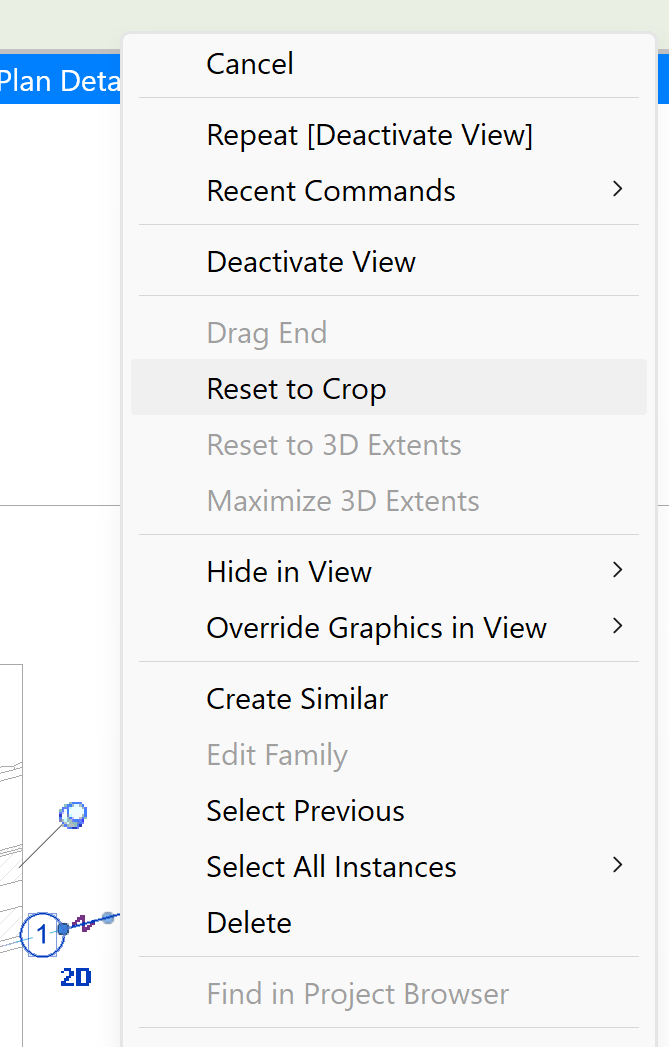The width and height of the screenshot is (669, 1047).
Task: Click the Hide in View entry text
Action: pos(289,571)
